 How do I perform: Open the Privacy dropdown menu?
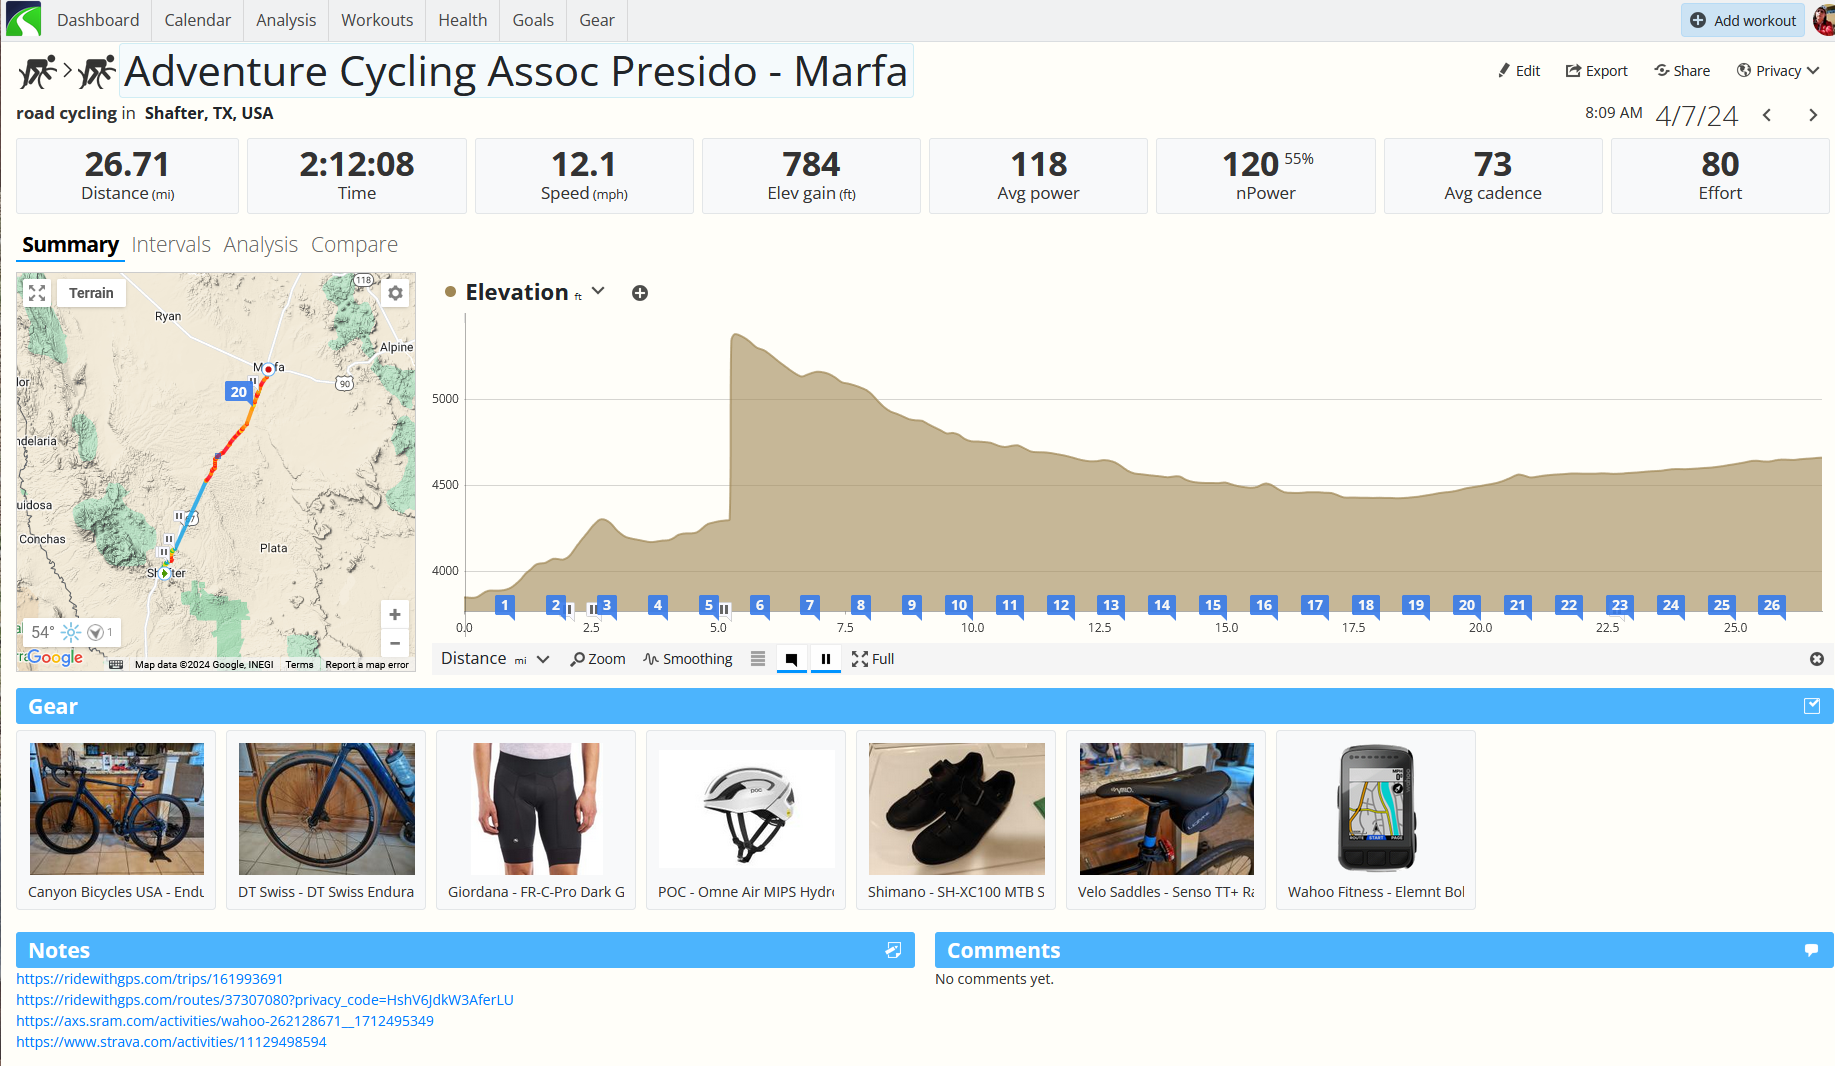(1778, 71)
